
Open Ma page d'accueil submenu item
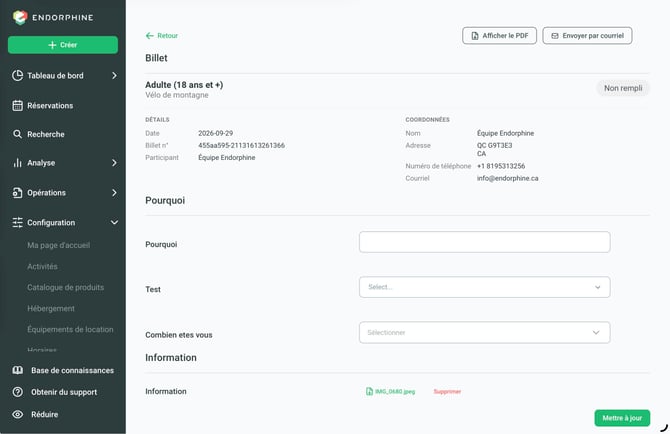59,245
